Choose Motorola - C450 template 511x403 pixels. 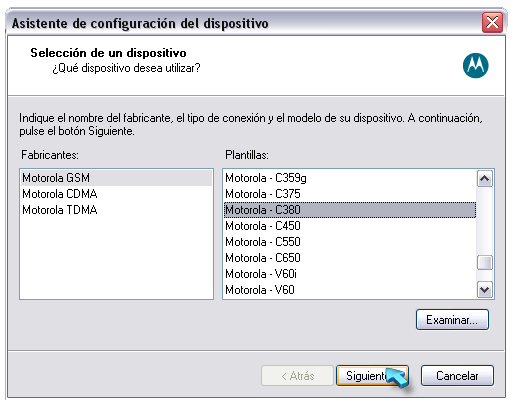[350, 226]
